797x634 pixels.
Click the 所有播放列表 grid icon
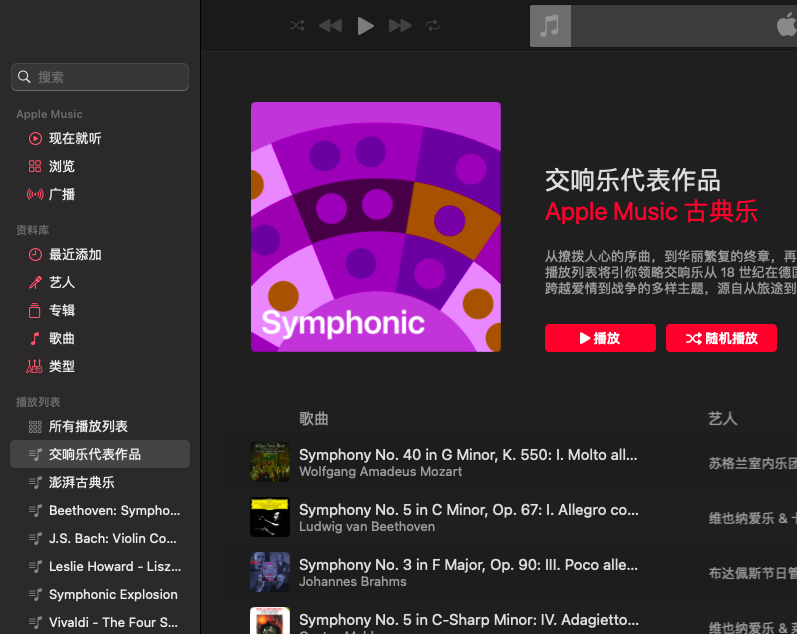pos(35,427)
